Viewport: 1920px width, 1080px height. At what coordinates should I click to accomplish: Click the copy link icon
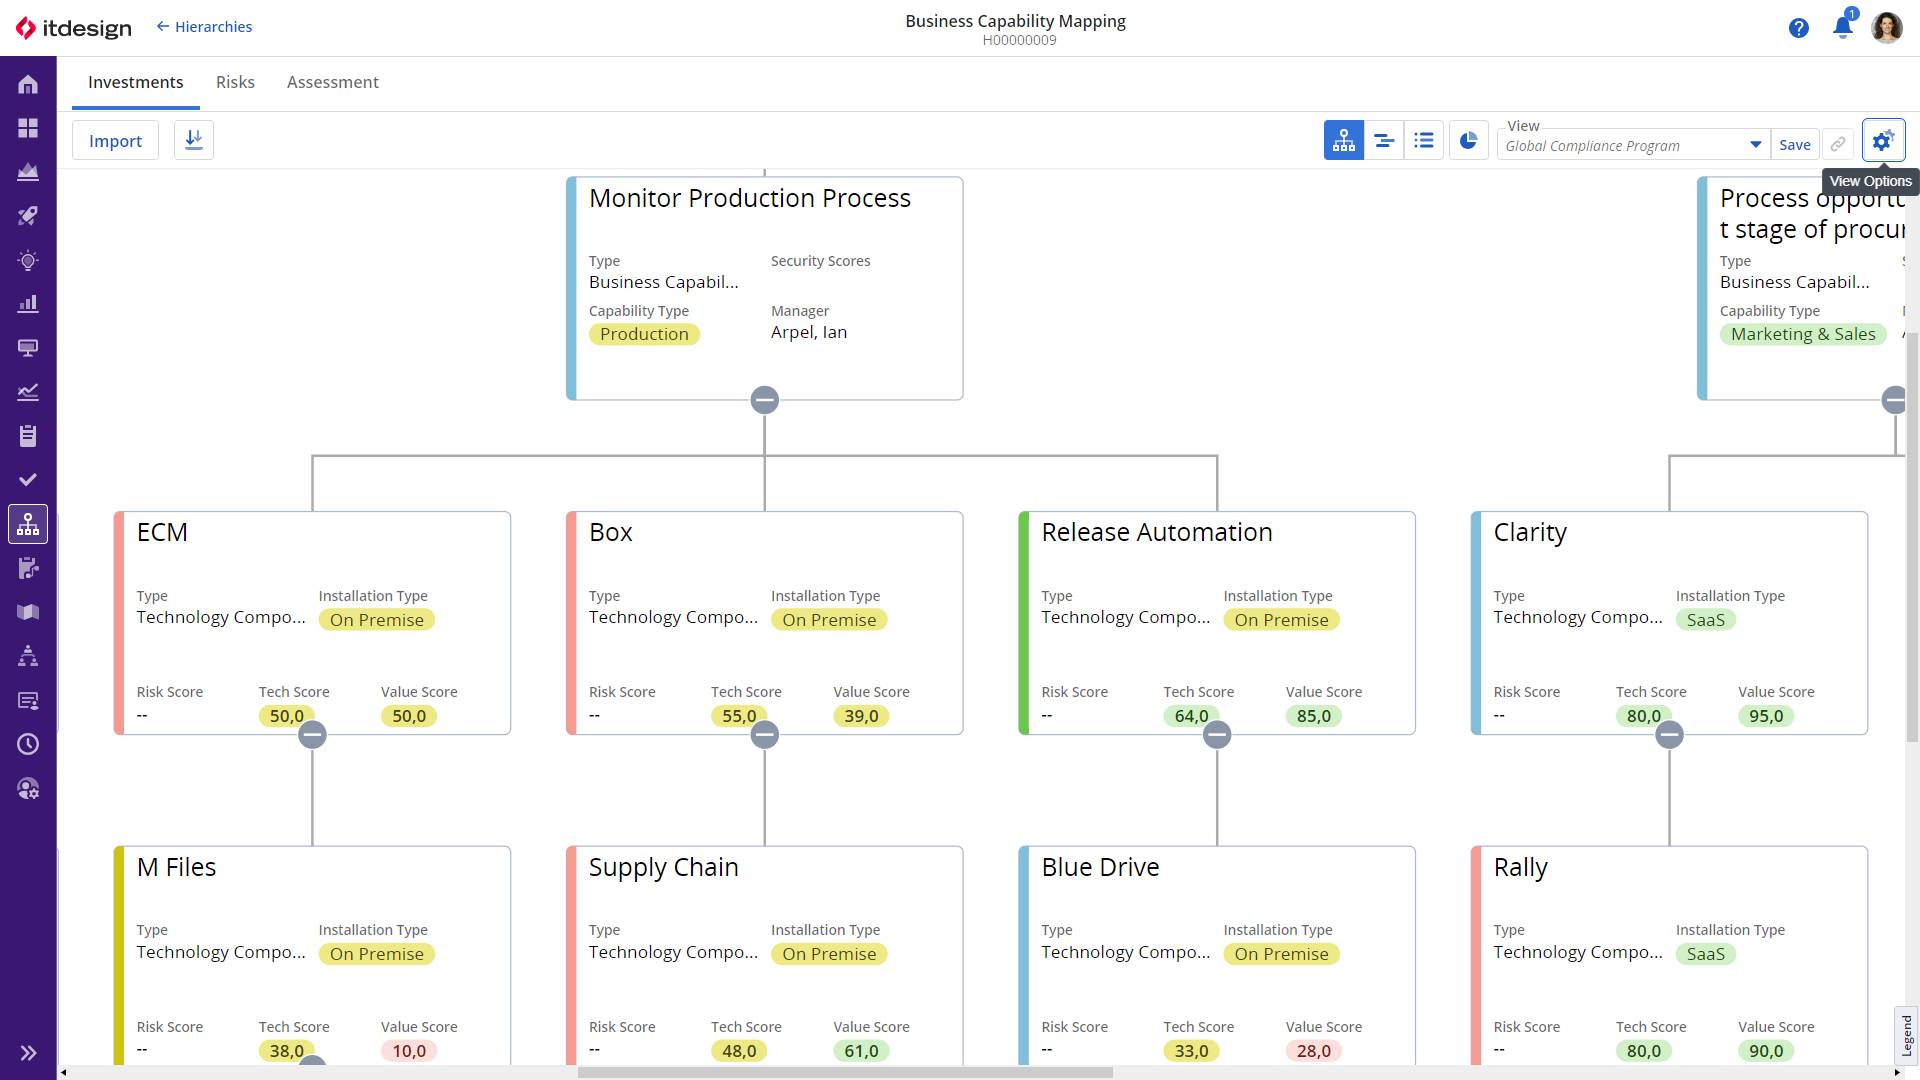(1838, 145)
